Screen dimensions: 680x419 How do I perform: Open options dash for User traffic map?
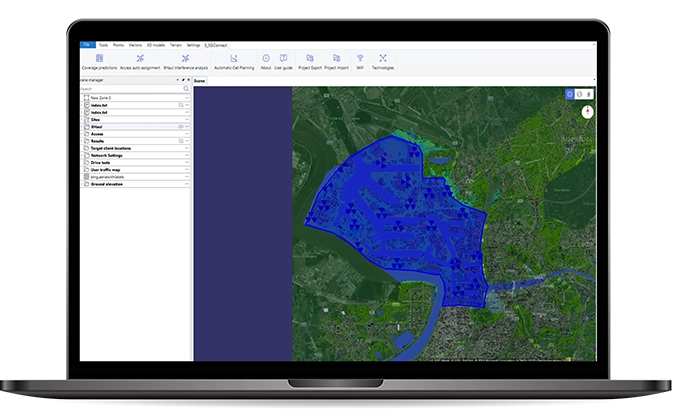click(x=187, y=170)
